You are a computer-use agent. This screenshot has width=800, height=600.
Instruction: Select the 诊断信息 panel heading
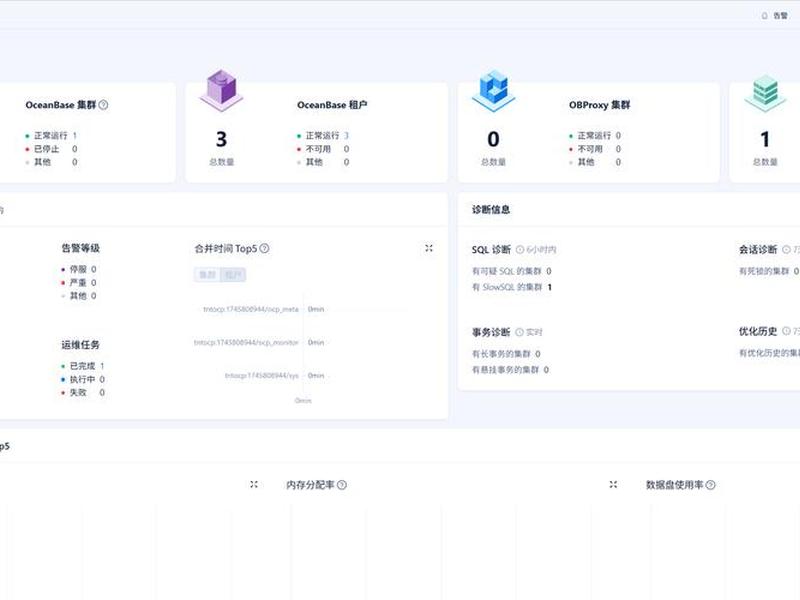pos(491,209)
